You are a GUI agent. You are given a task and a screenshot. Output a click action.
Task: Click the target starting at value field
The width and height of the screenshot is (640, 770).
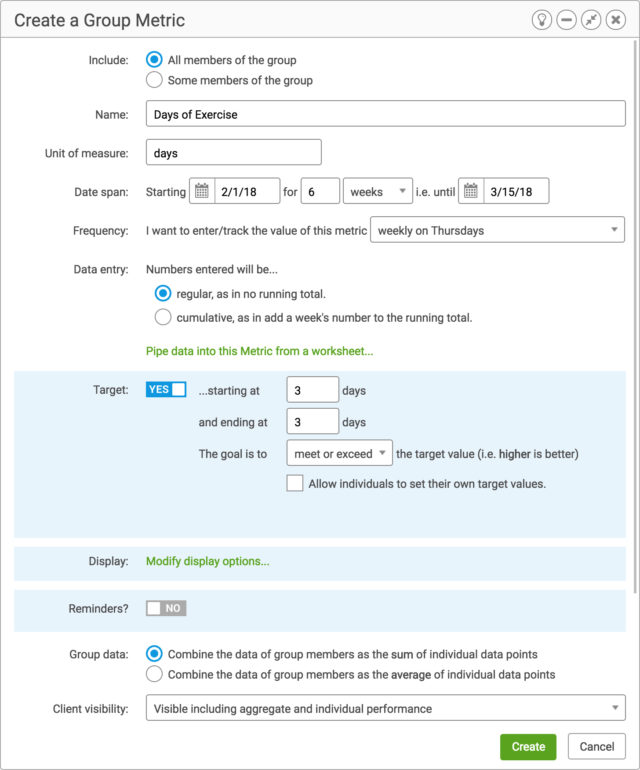pos(313,390)
